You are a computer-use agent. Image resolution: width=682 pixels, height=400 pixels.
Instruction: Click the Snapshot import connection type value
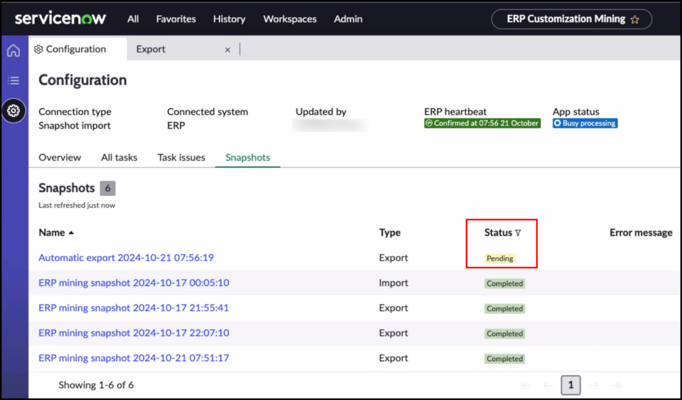(x=74, y=126)
